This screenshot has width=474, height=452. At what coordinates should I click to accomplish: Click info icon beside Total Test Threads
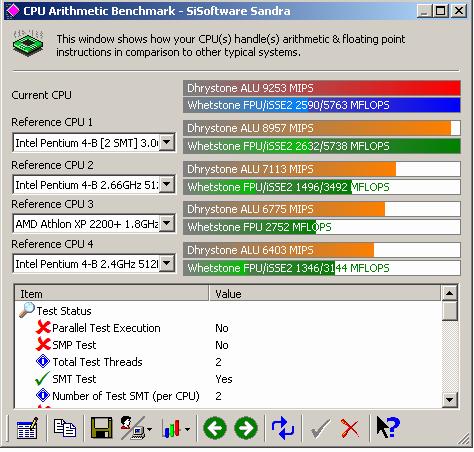[x=43, y=361]
